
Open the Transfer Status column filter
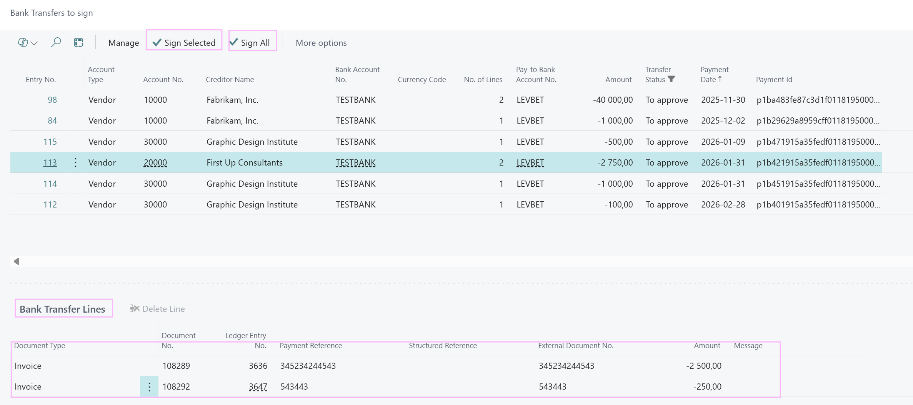tap(671, 79)
